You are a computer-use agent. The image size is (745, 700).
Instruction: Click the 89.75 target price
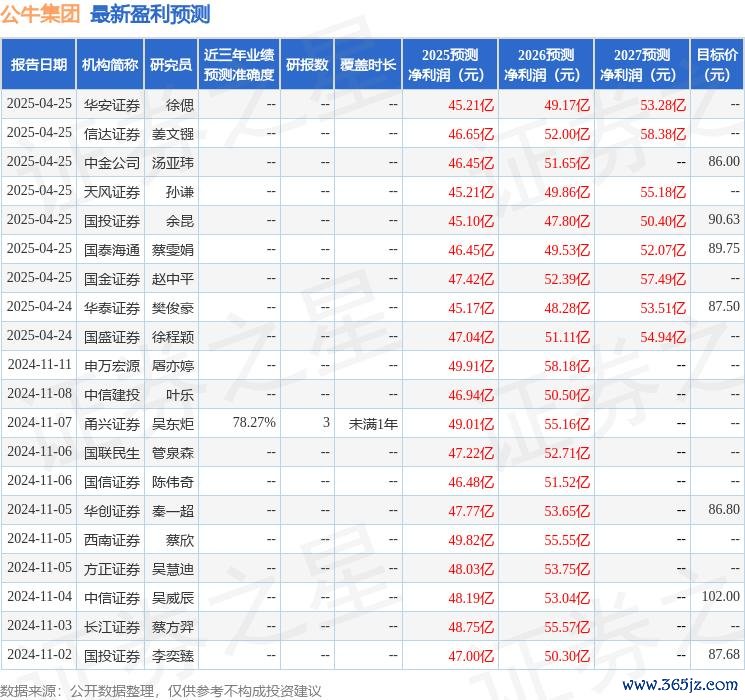(724, 249)
